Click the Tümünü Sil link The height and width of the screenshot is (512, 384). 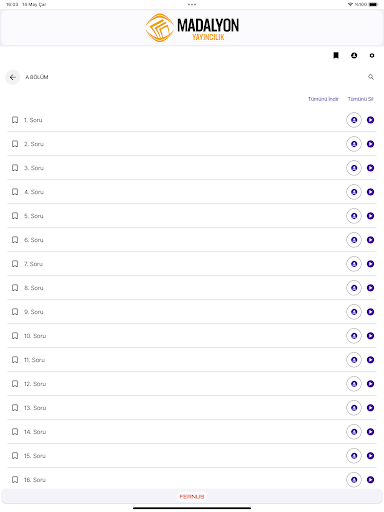[x=361, y=99]
